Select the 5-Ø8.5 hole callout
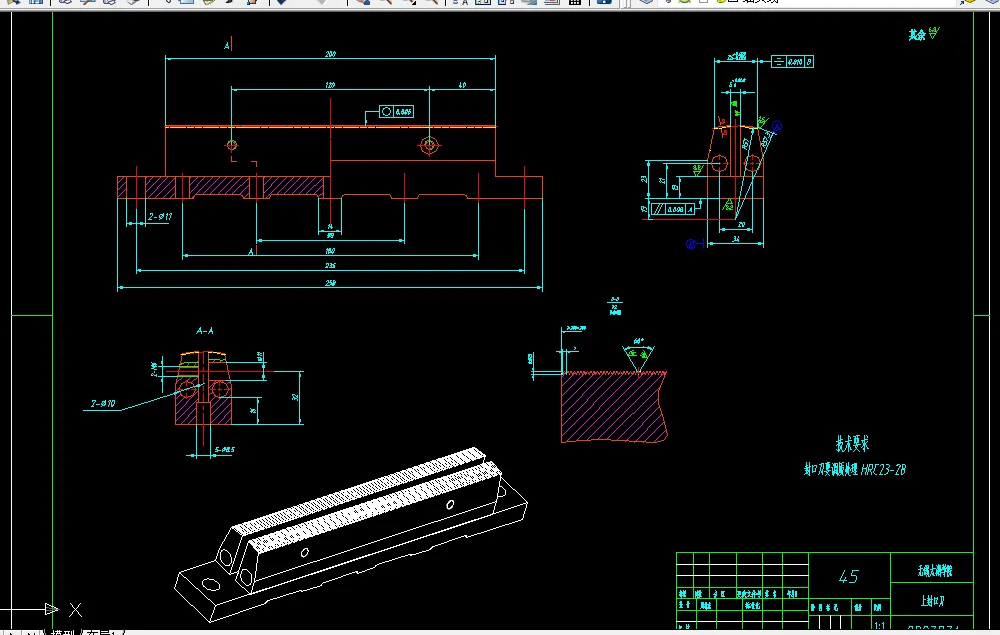The image size is (1000, 635). [224, 449]
